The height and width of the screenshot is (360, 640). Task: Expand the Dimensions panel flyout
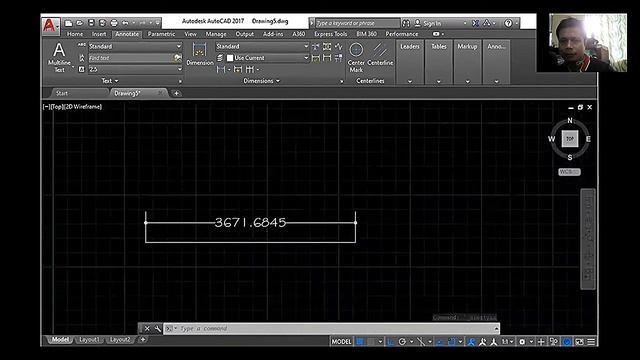coord(262,81)
